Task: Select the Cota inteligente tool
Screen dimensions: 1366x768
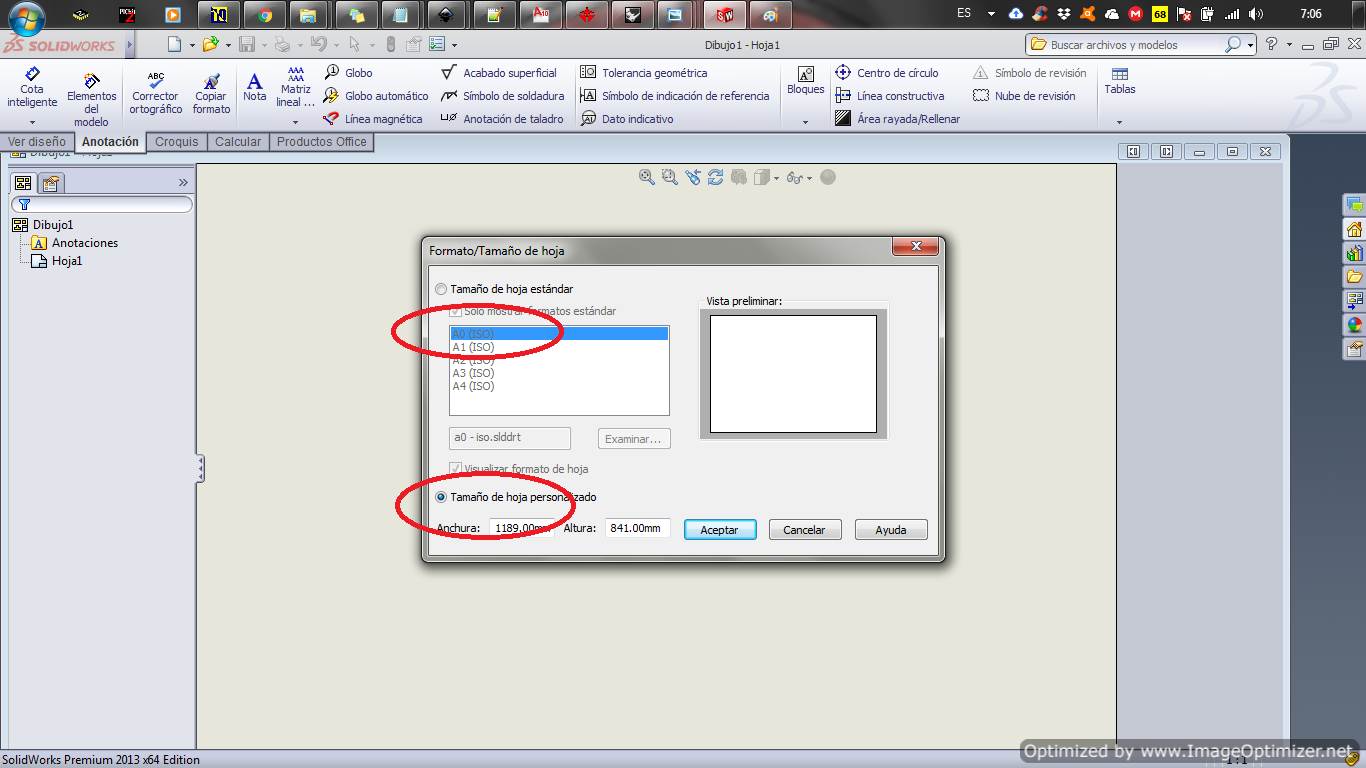Action: click(x=32, y=88)
